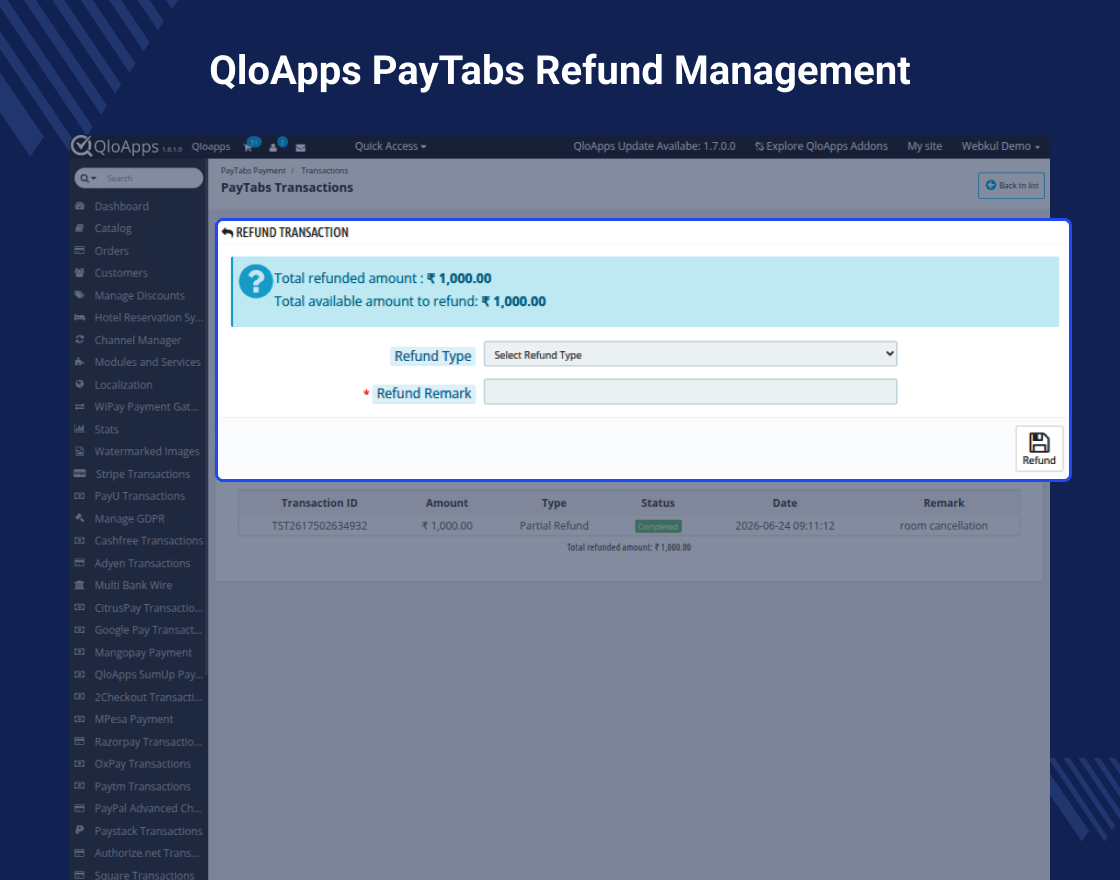Click the Manage Discounts tag icon
This screenshot has width=1120, height=880.
79,295
